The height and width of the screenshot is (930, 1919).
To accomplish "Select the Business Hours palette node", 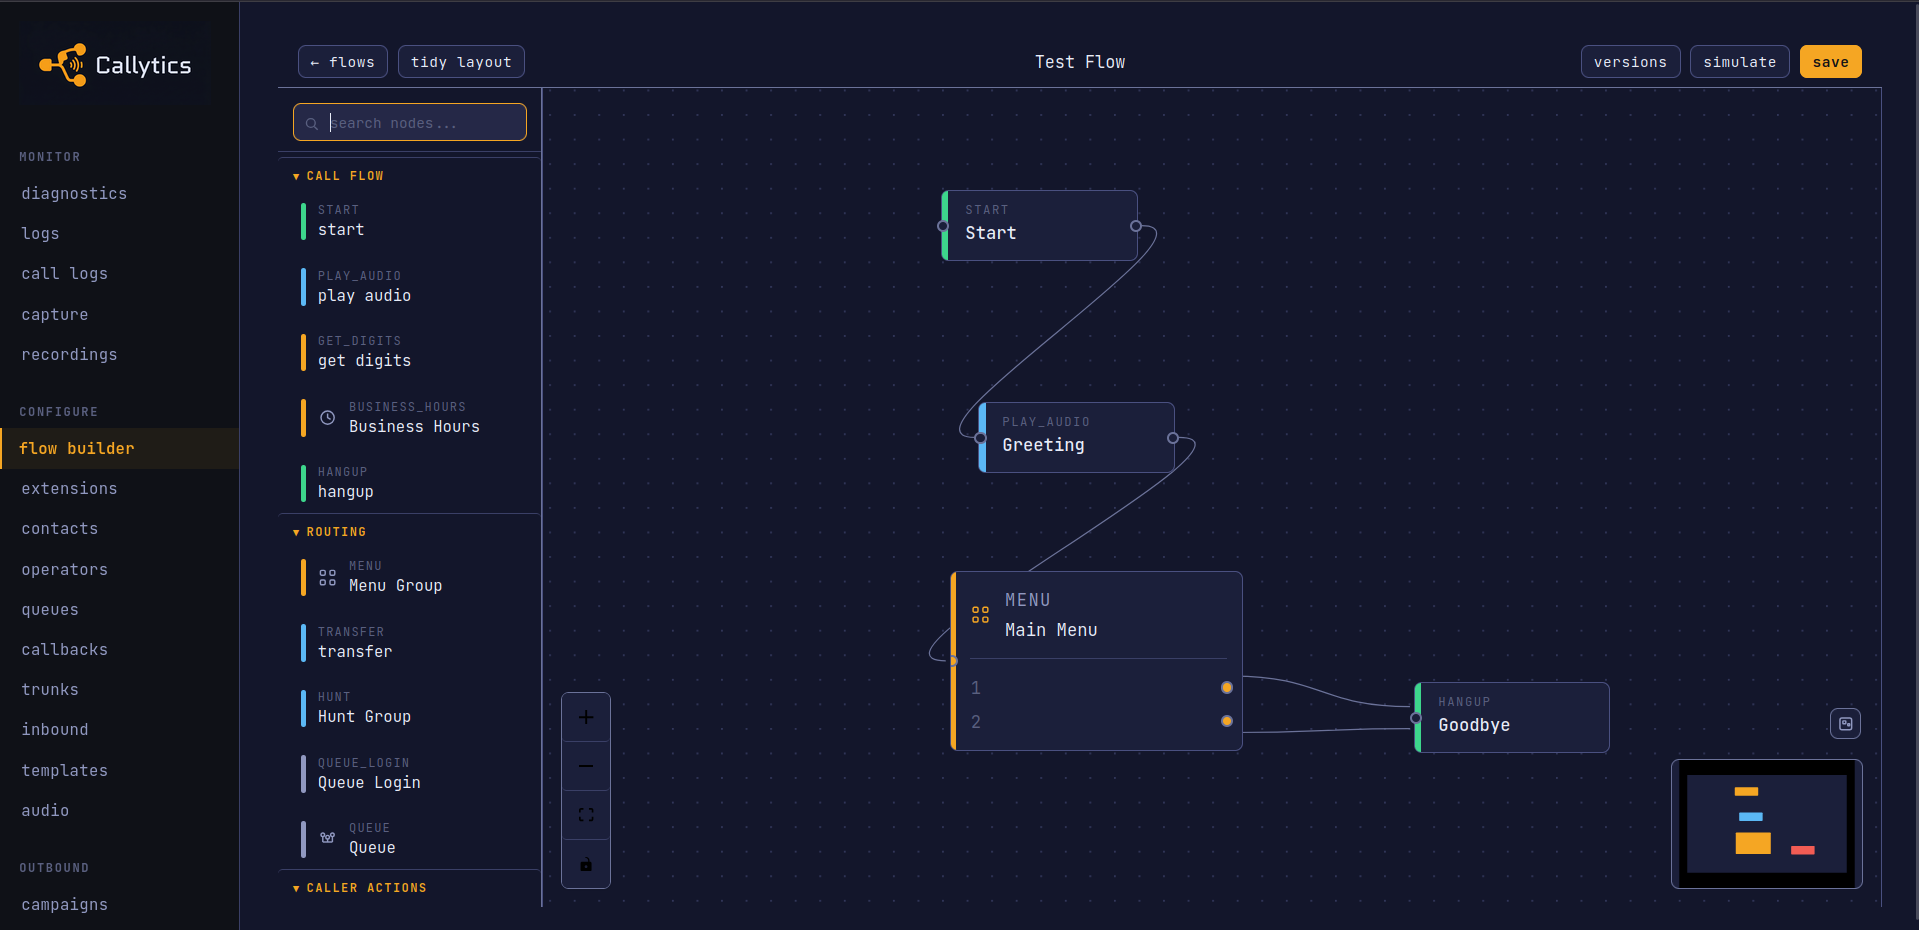I will (x=410, y=418).
